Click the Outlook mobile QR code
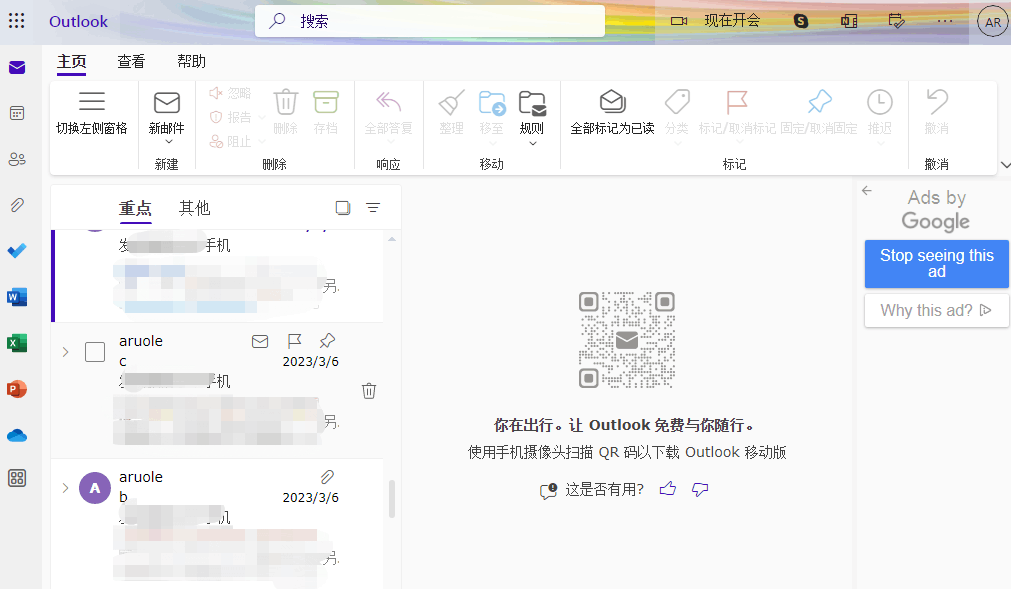 (627, 340)
